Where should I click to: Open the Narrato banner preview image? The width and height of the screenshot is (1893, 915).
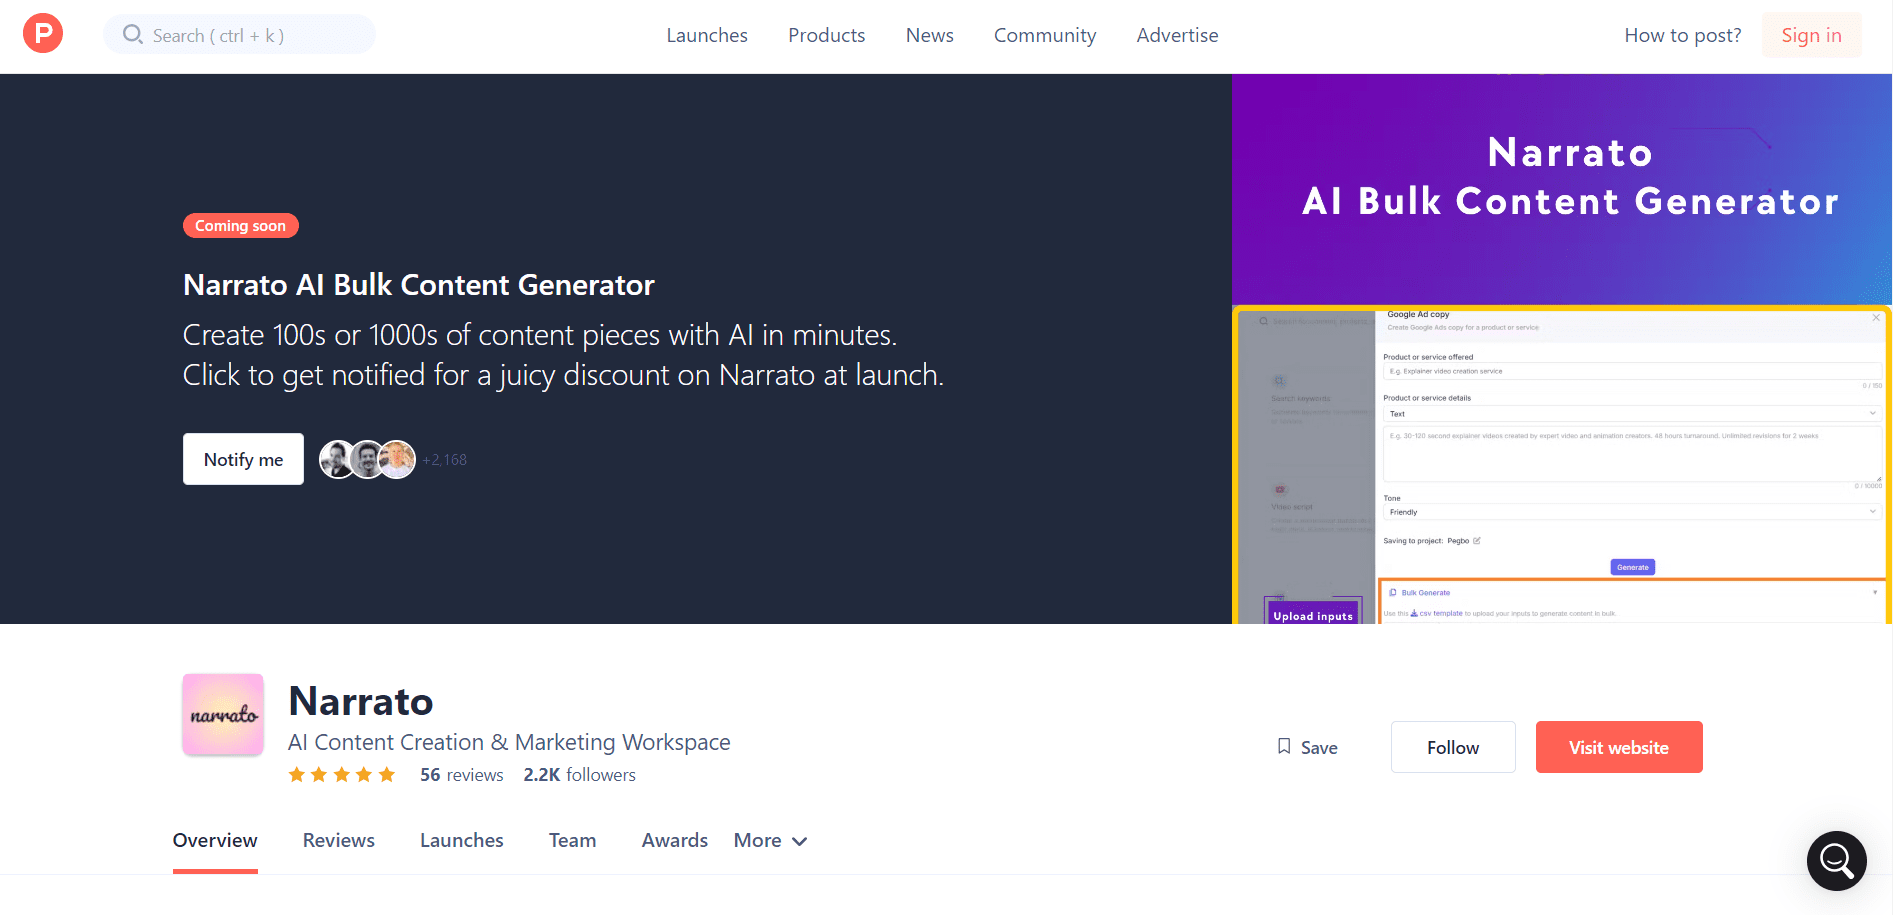coord(1561,349)
